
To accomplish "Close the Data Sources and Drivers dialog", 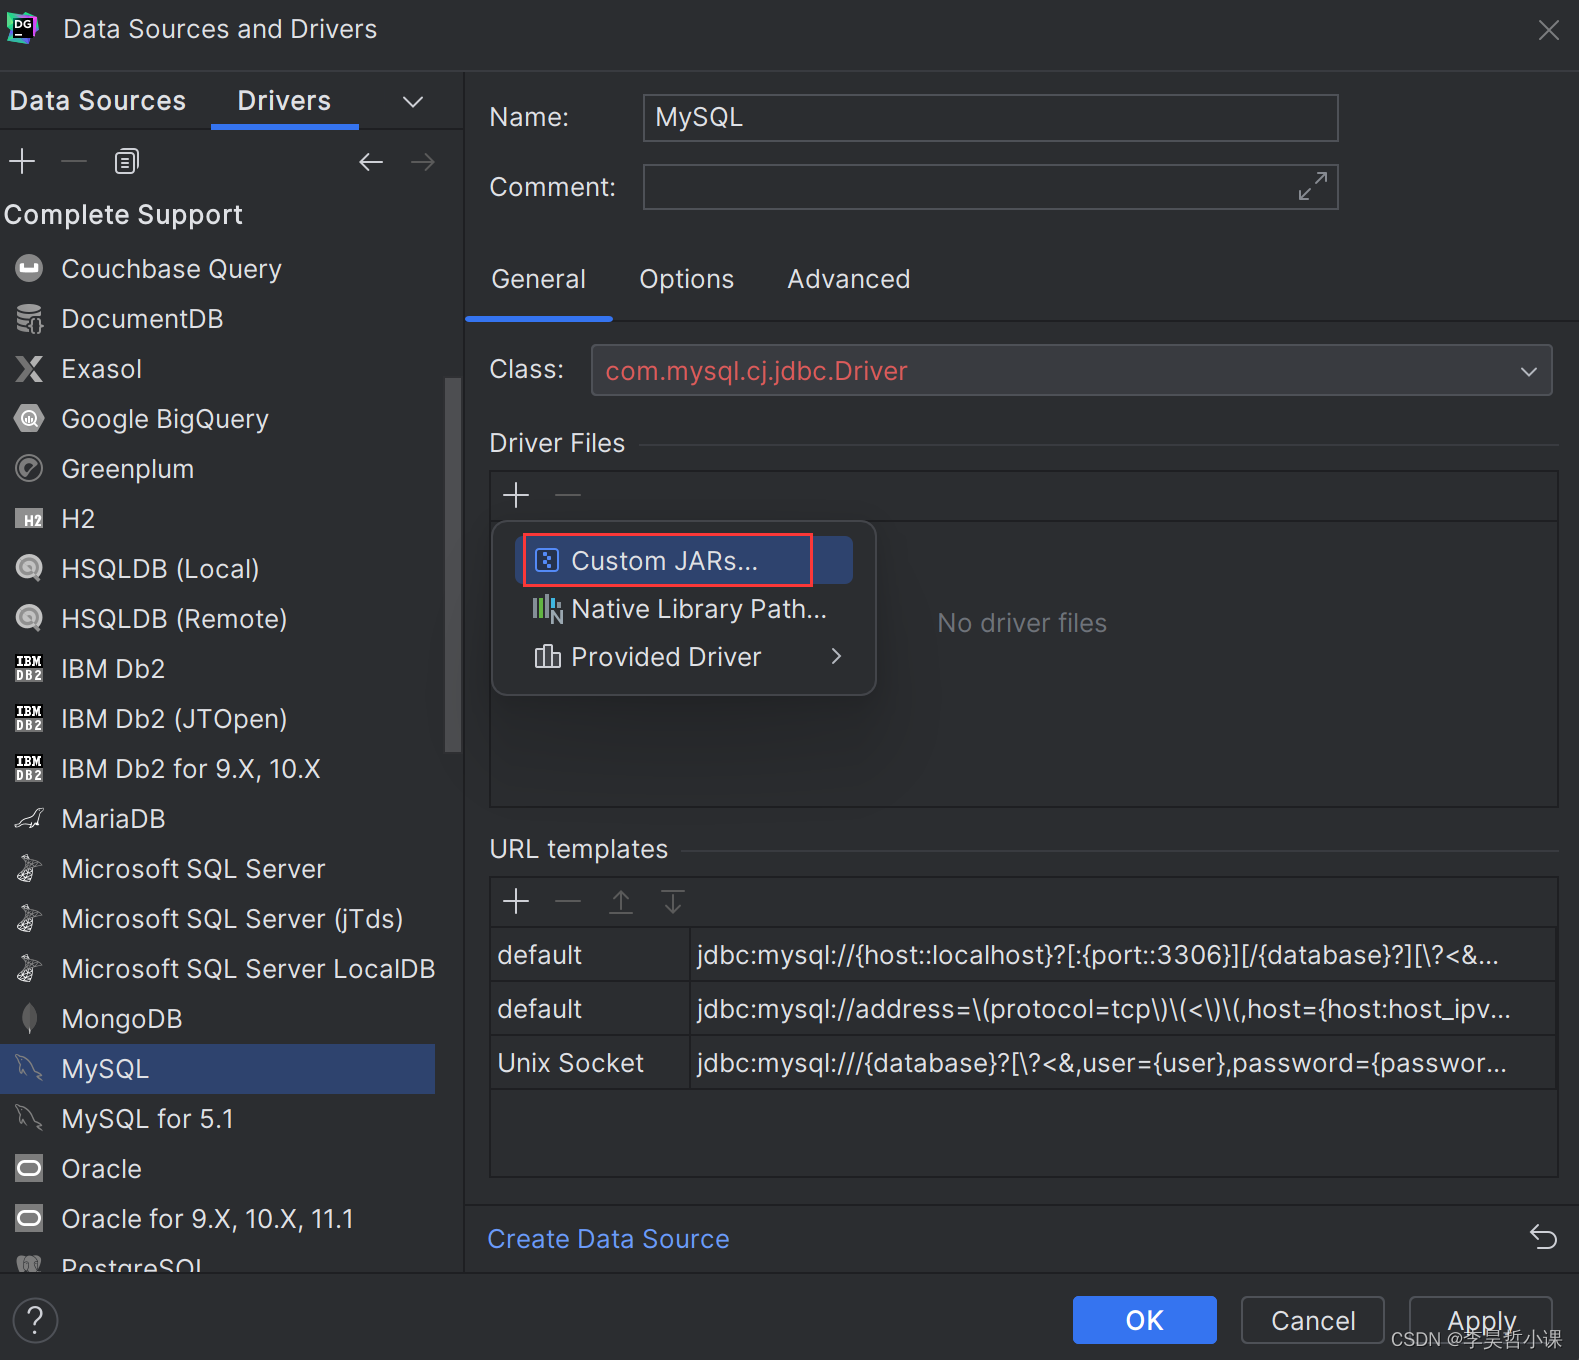I will tap(1548, 30).
